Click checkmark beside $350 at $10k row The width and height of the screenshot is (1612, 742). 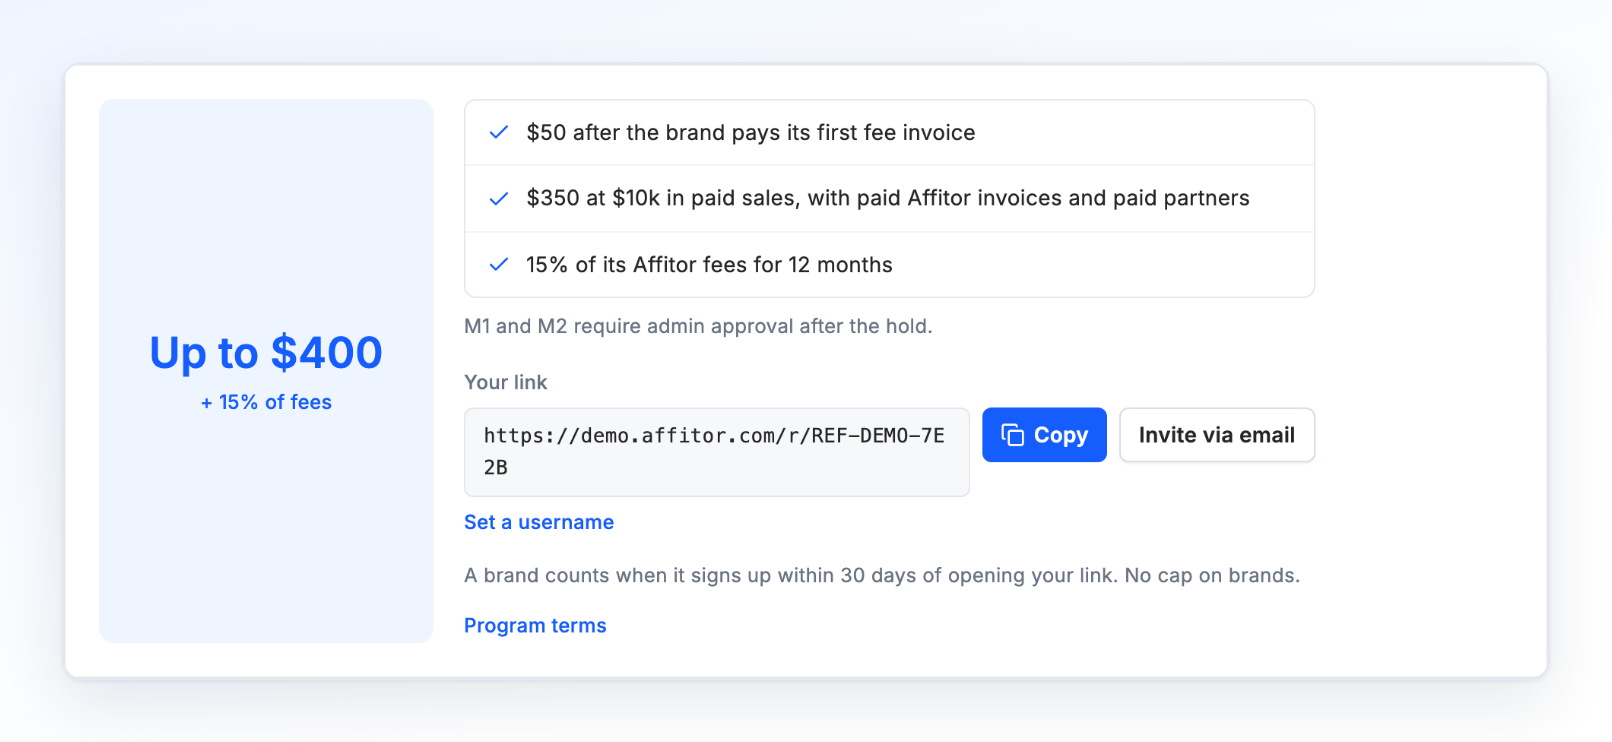(498, 199)
